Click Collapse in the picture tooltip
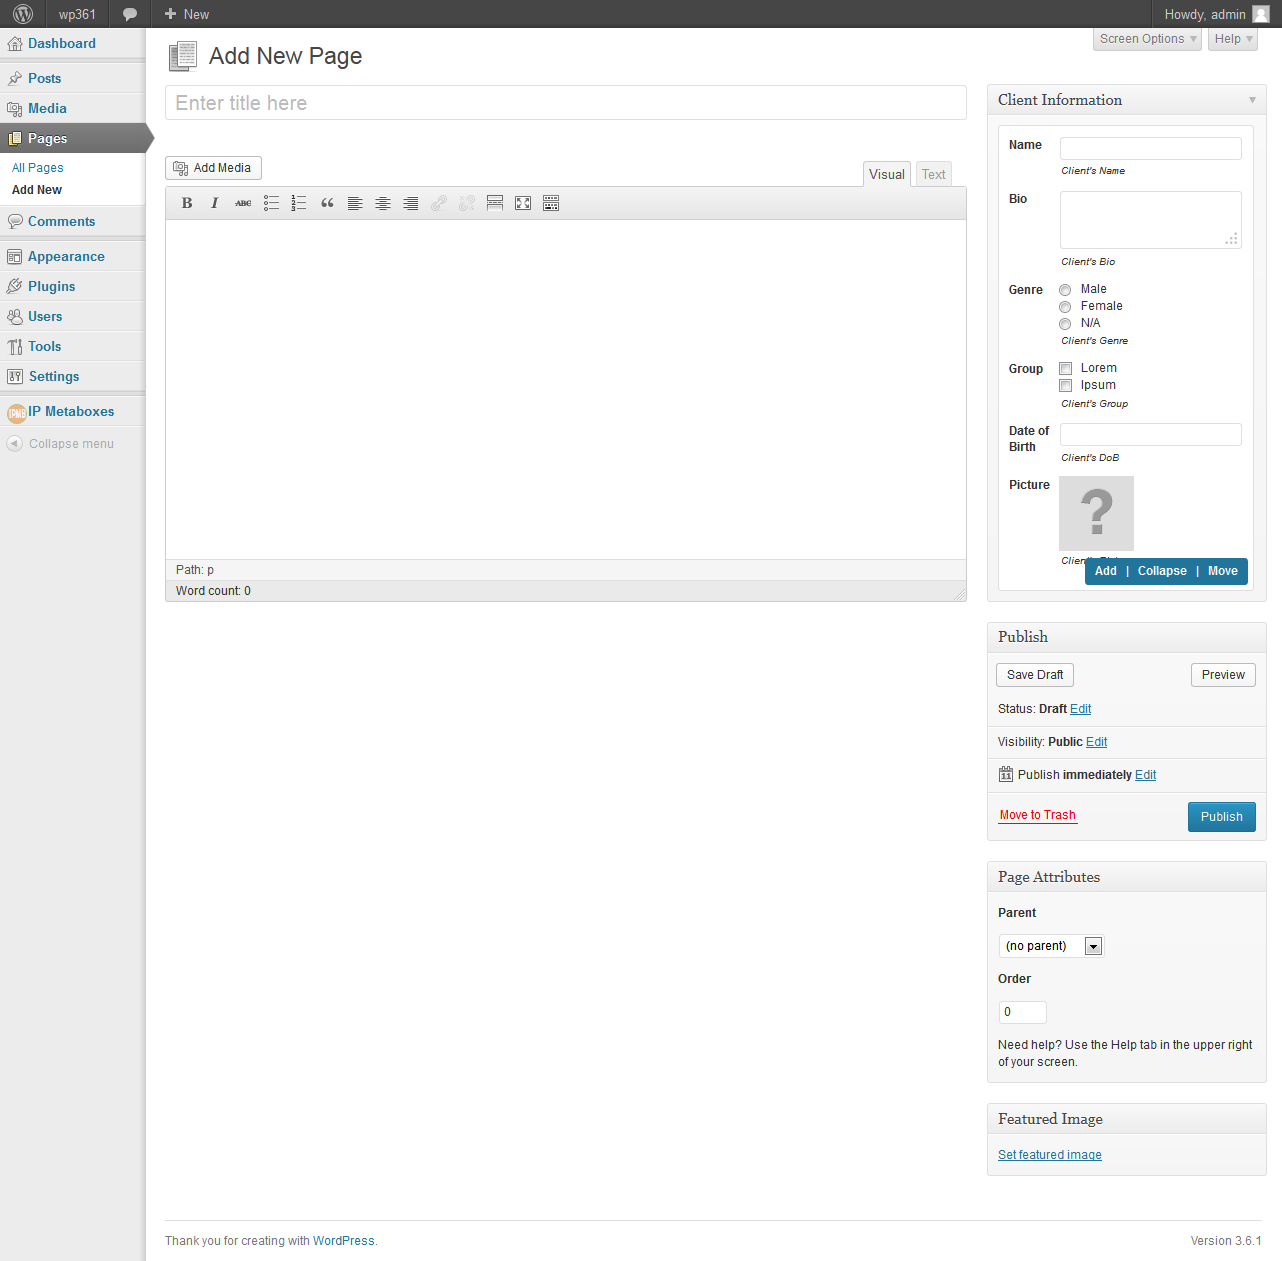The height and width of the screenshot is (1261, 1282). (x=1162, y=571)
